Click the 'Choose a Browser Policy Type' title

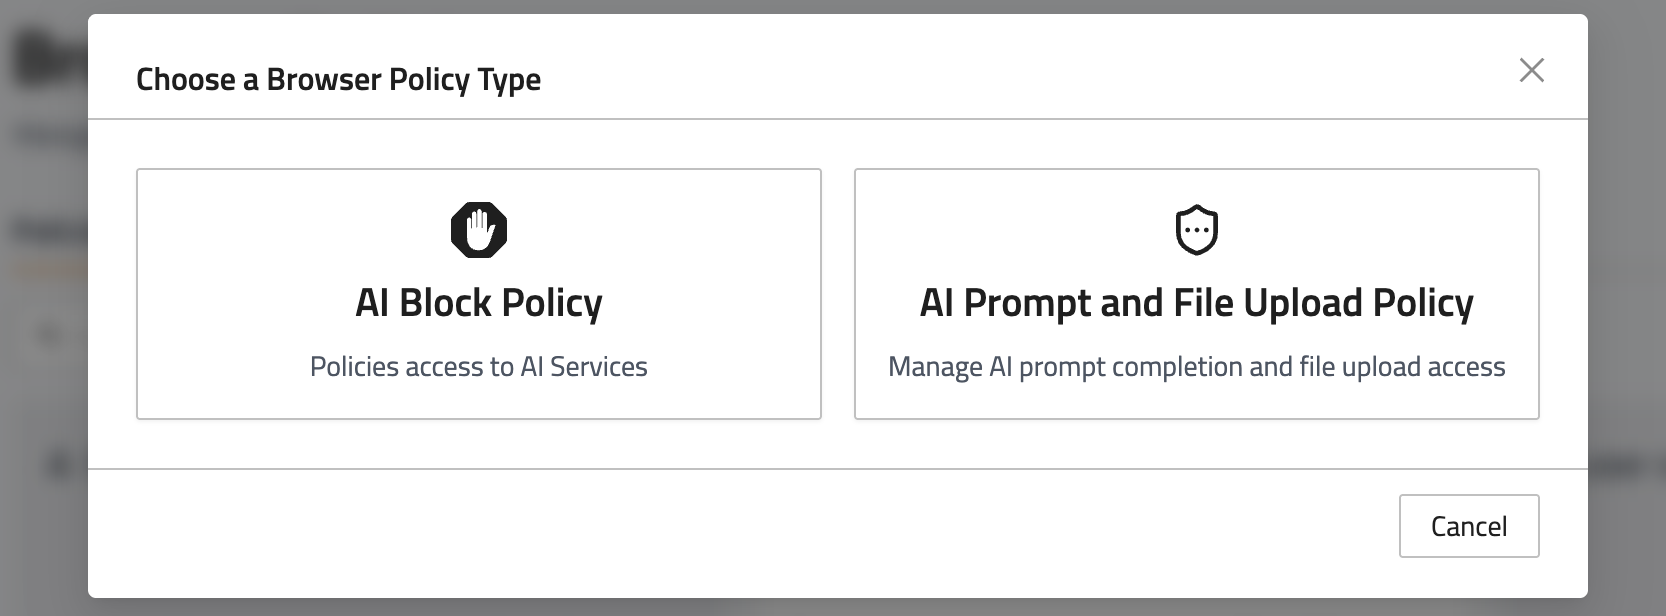tap(338, 79)
